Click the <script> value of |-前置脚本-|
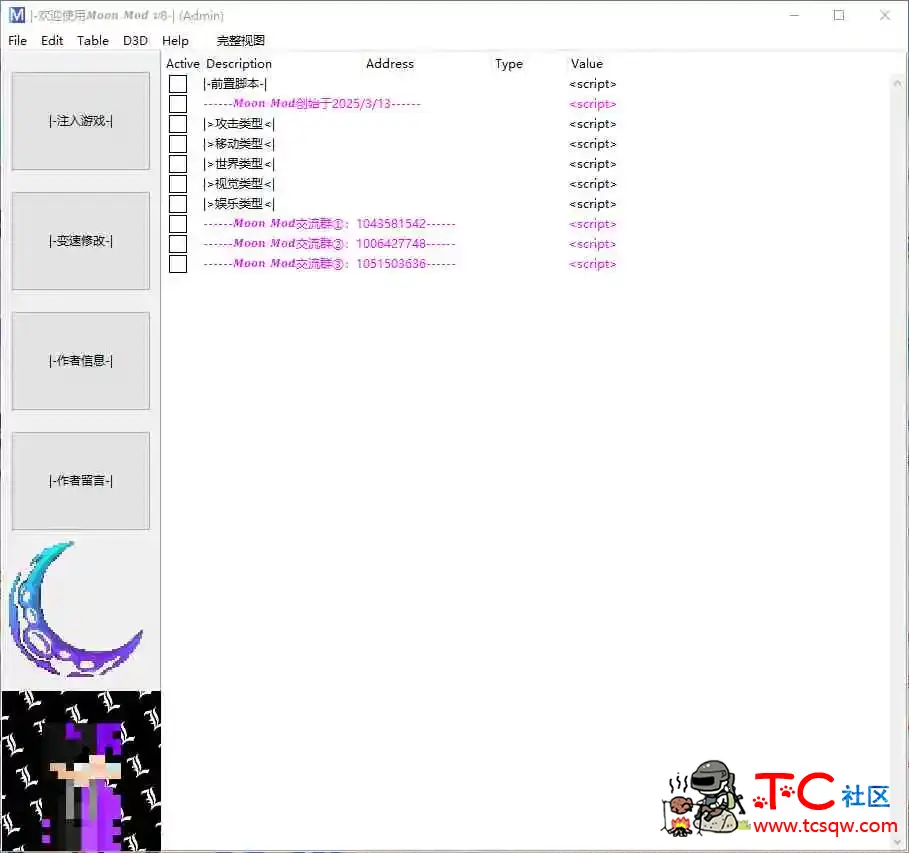 coord(592,84)
